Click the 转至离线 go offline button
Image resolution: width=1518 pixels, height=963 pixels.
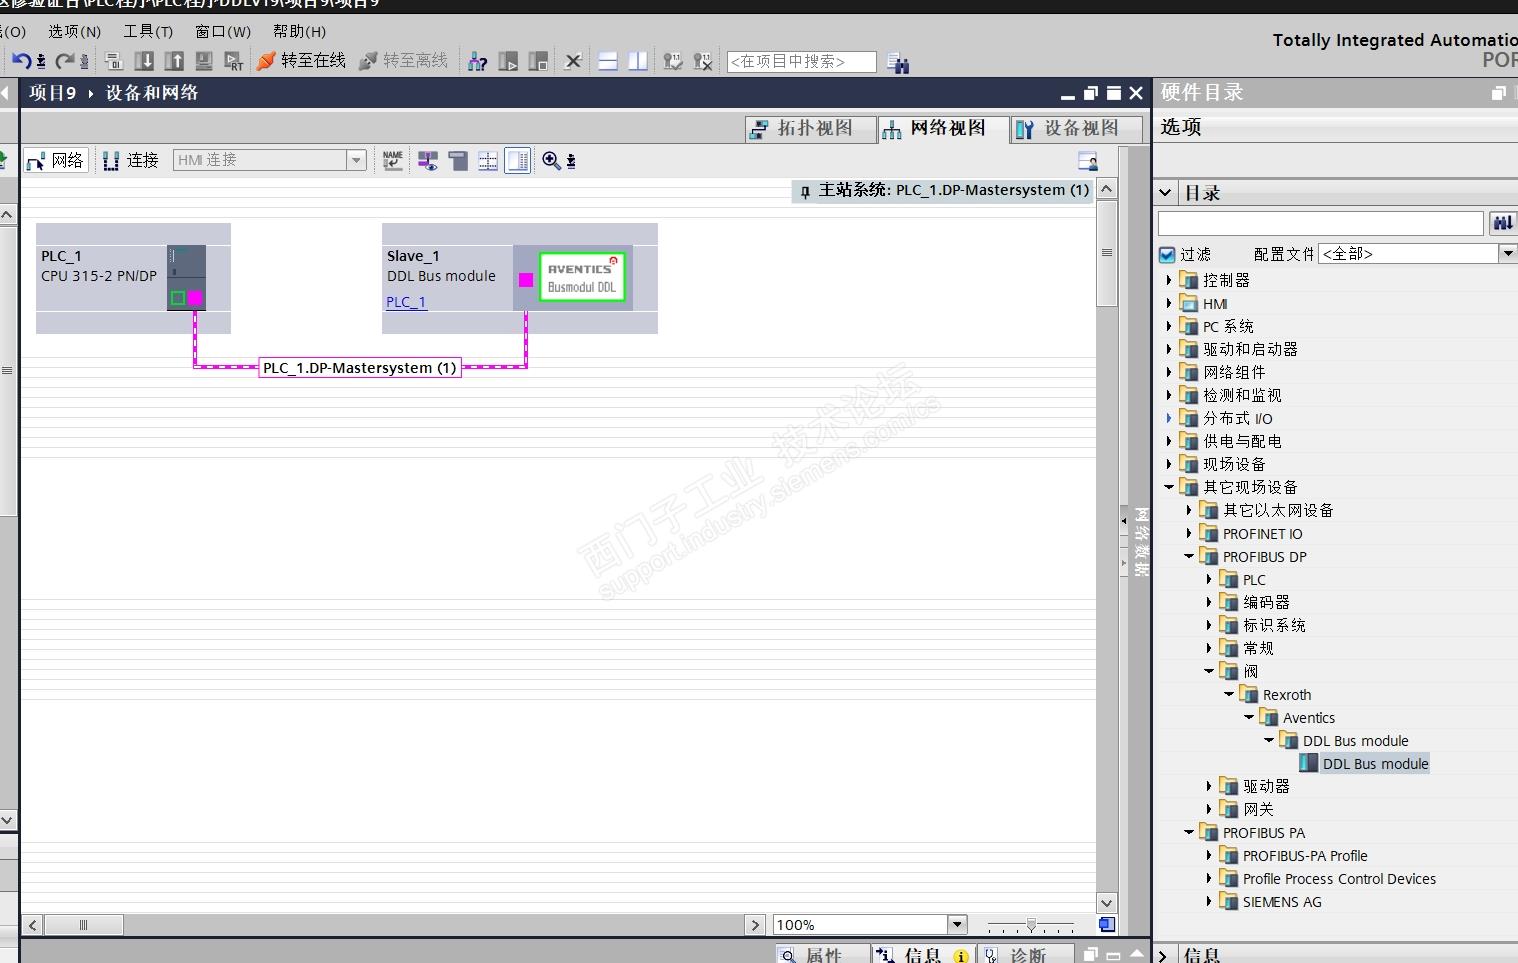click(403, 61)
